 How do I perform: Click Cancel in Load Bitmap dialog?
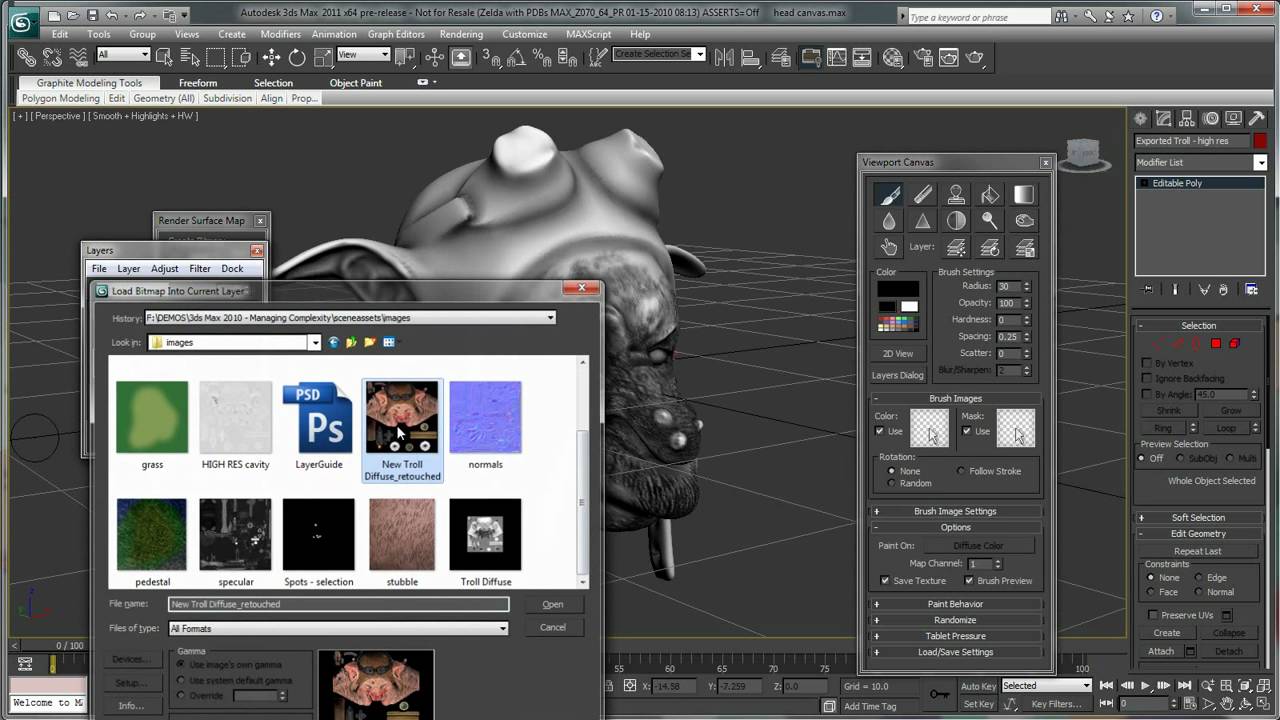[553, 628]
